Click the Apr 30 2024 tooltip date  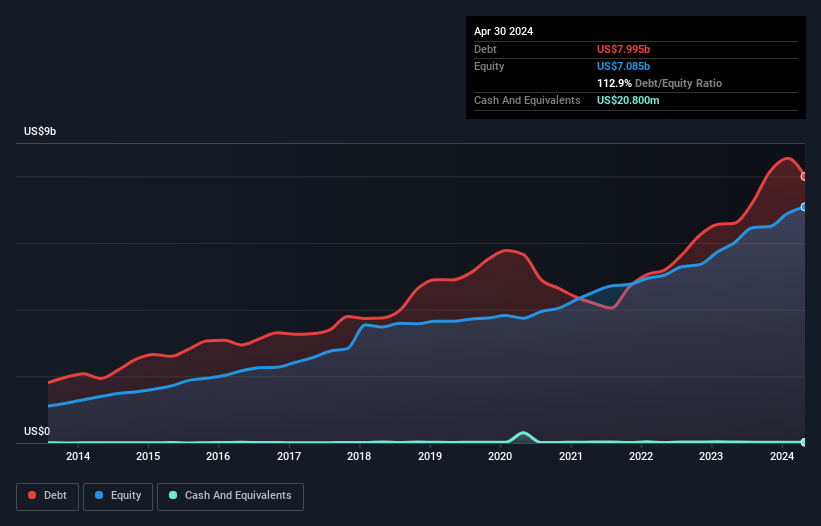coord(504,31)
